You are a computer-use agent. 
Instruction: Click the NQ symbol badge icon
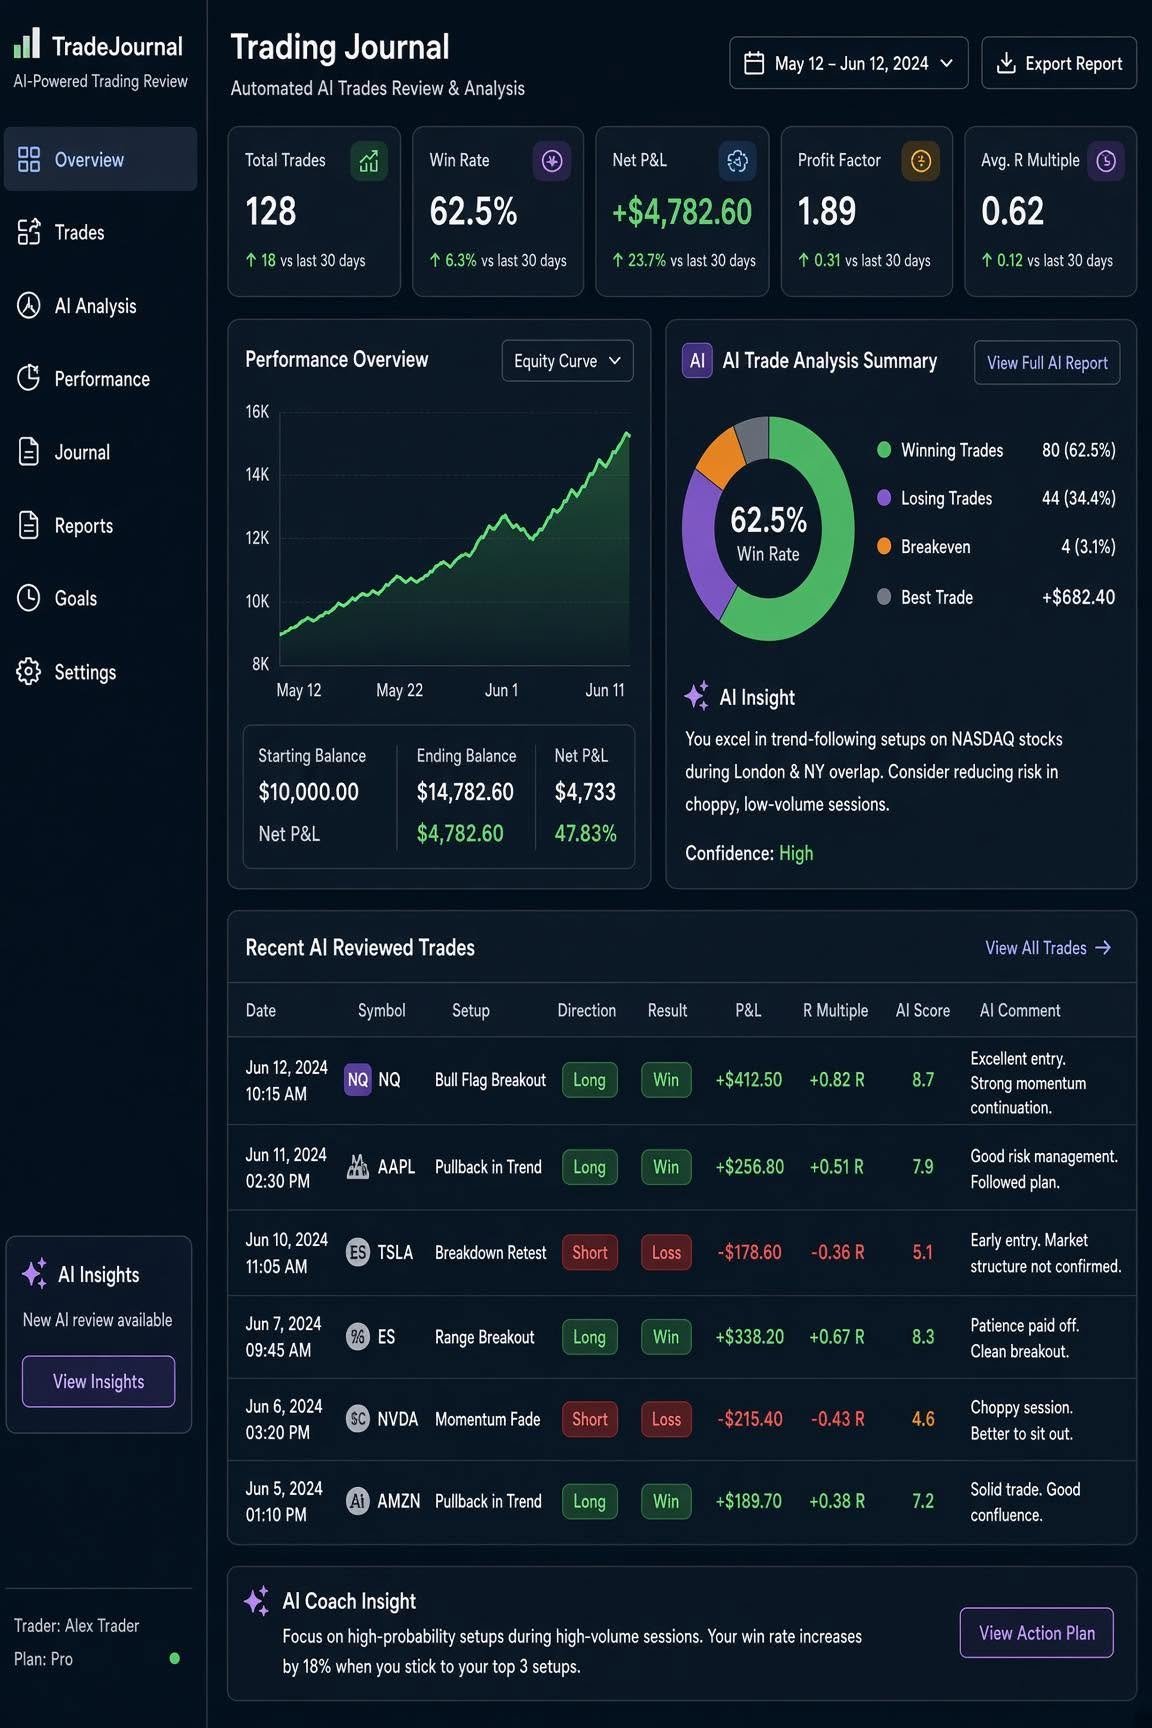coord(358,1080)
